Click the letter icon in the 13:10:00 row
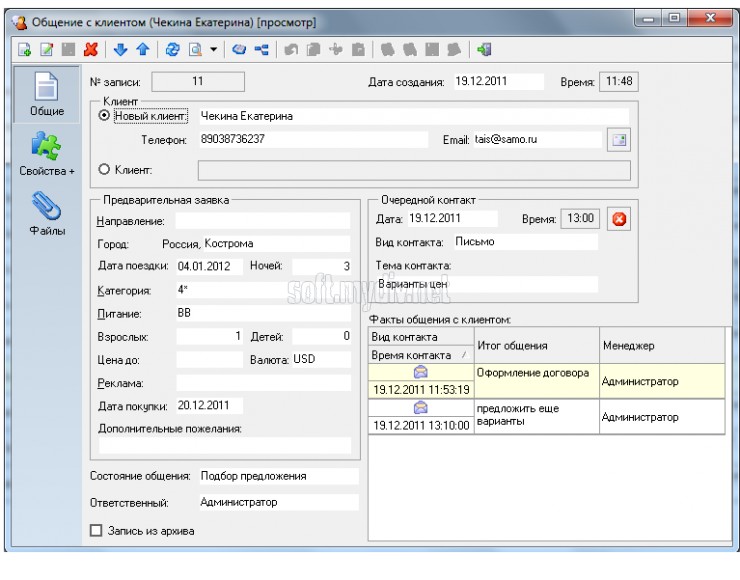740x580 pixels. (420, 407)
